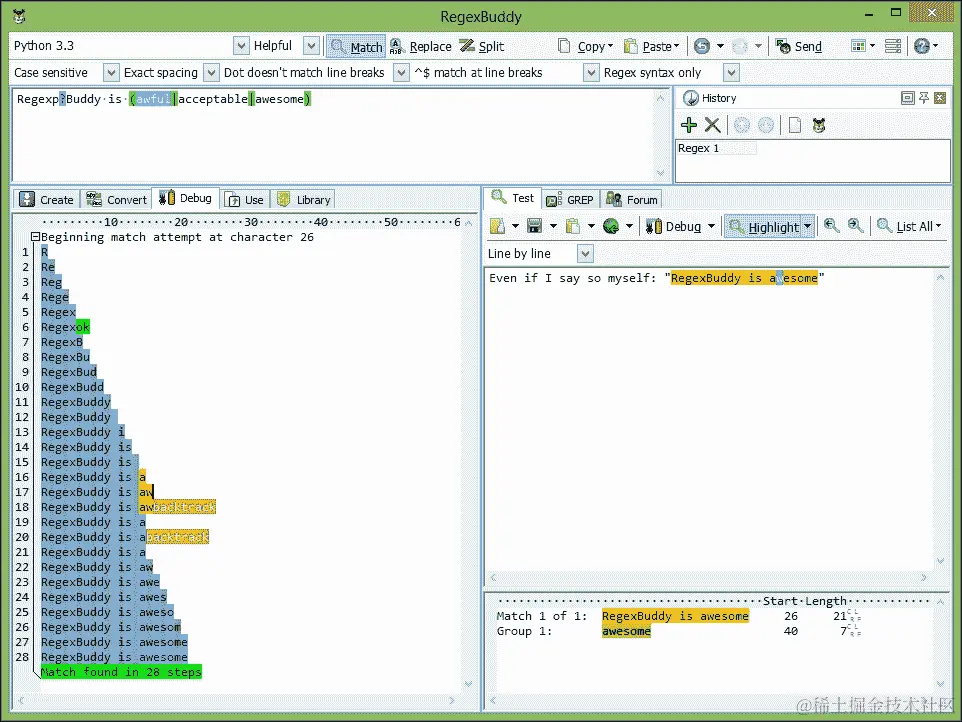This screenshot has height=722, width=962.
Task: Toggle the Split mode button
Action: [x=482, y=46]
